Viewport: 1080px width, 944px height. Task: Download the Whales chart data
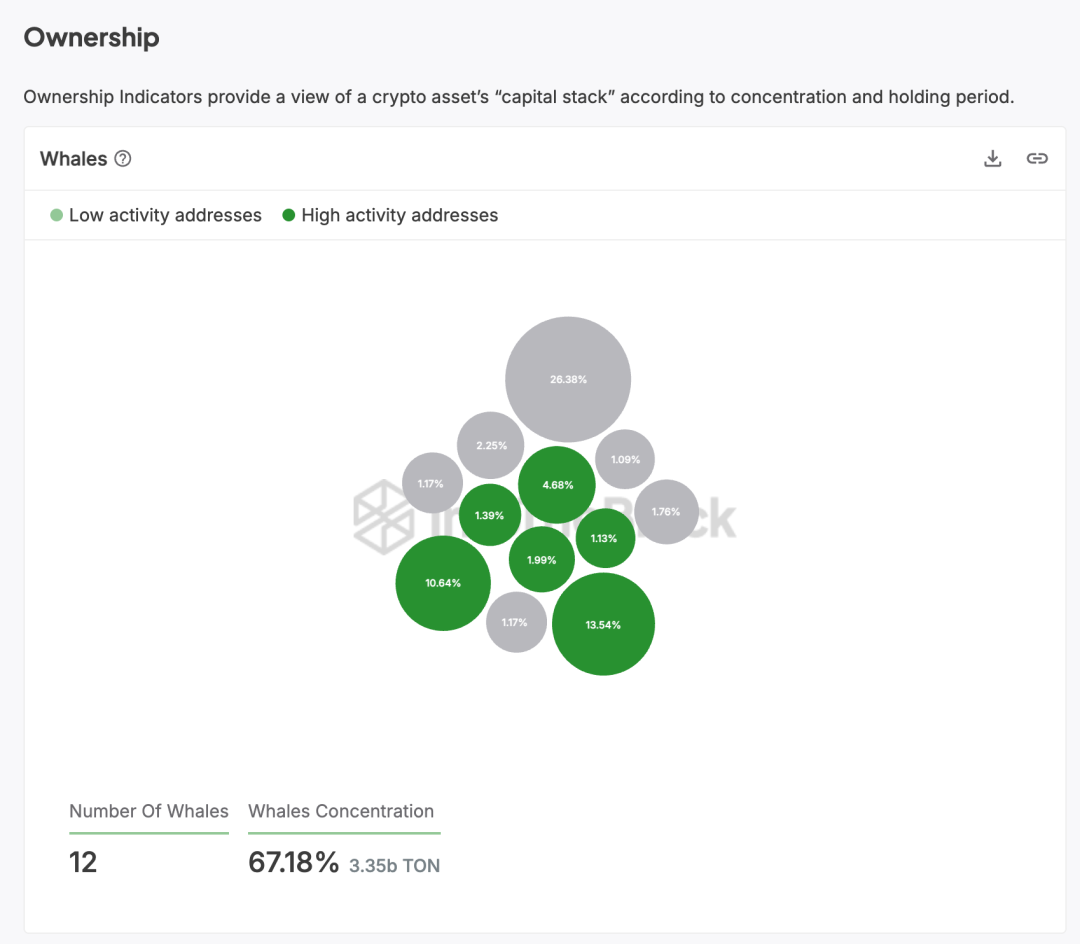coord(992,158)
